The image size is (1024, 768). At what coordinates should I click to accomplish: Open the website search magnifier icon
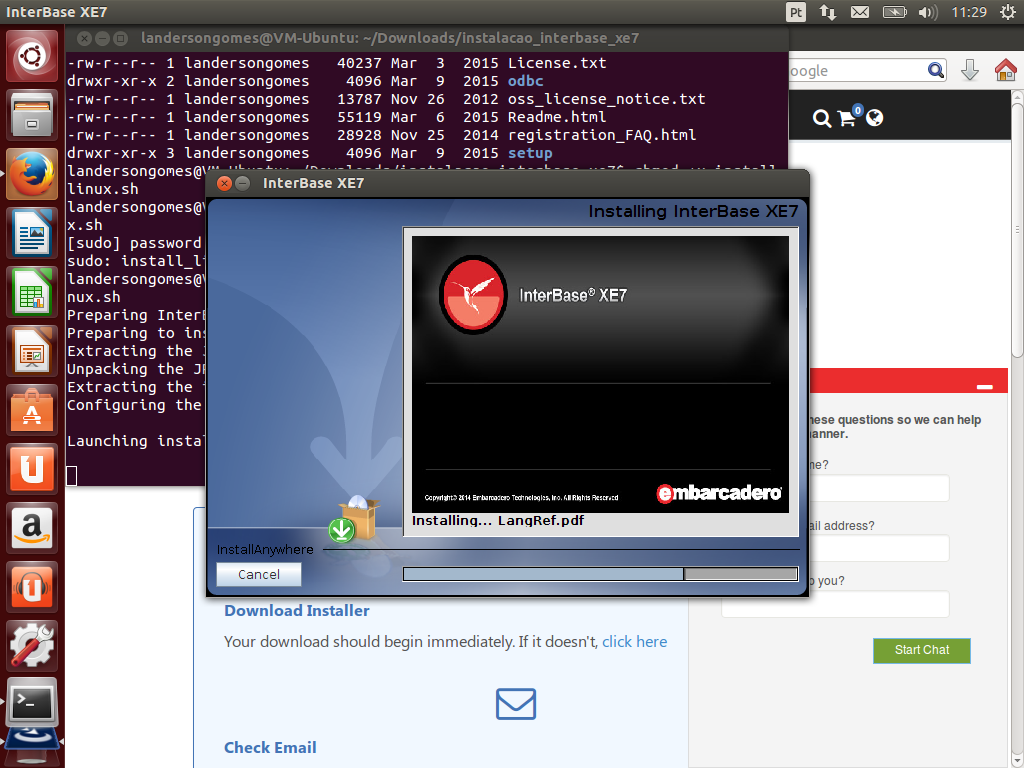(x=822, y=119)
